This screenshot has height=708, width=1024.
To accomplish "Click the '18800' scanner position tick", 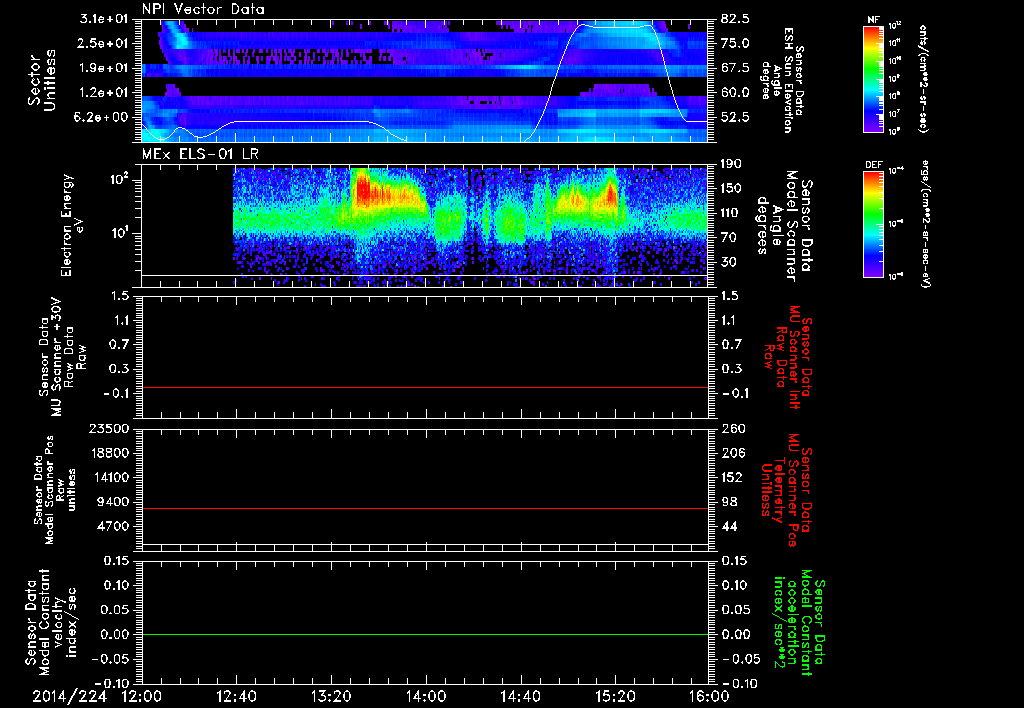I will point(112,453).
